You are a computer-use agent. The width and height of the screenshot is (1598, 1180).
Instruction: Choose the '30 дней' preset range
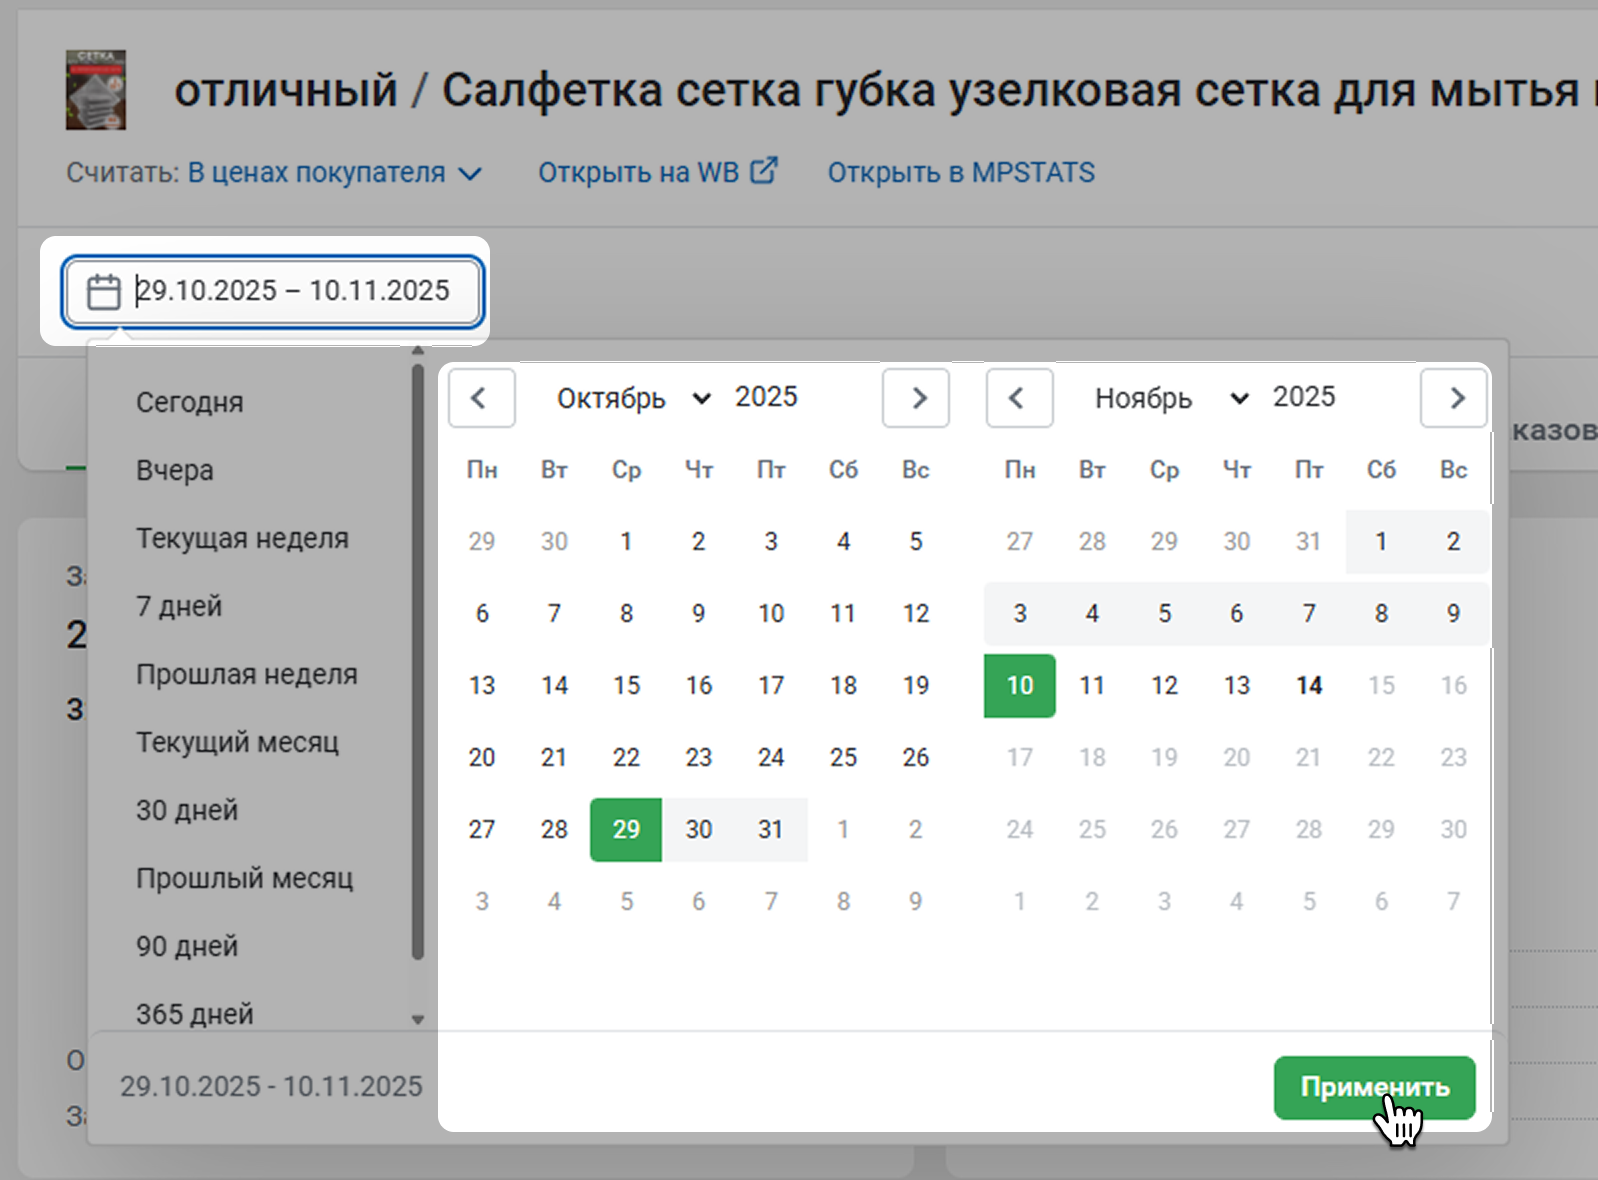coord(187,810)
